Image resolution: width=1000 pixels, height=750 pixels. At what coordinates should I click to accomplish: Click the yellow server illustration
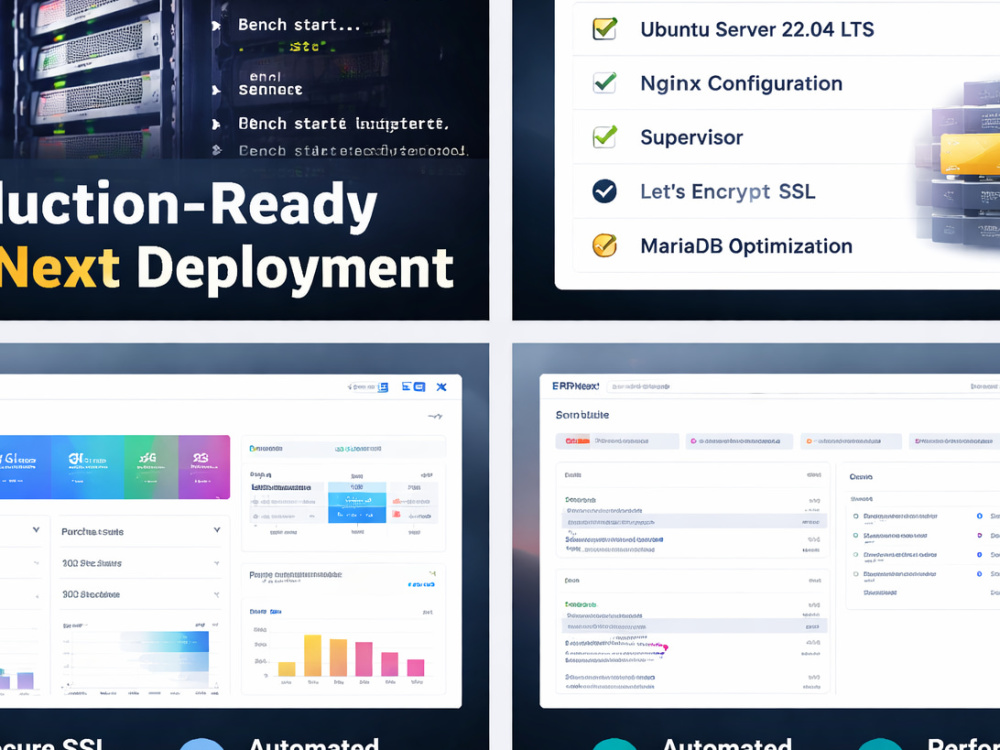[x=969, y=154]
